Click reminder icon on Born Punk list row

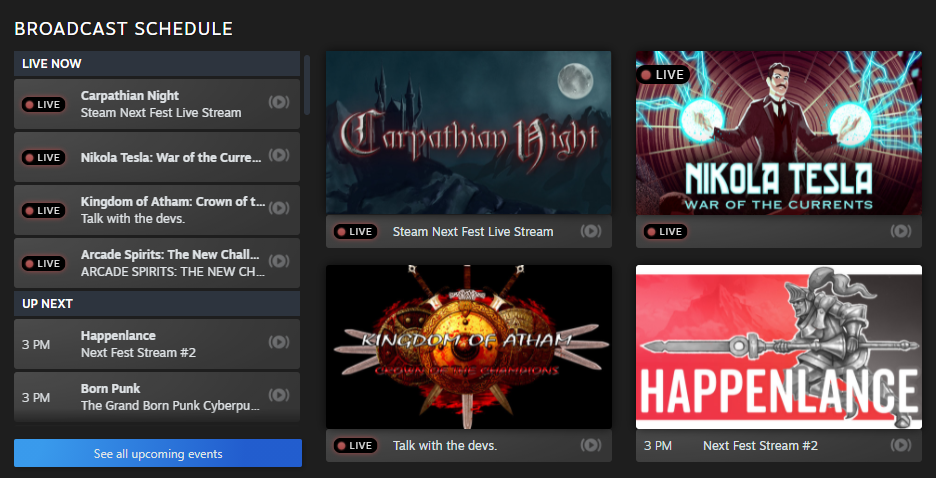[279, 396]
